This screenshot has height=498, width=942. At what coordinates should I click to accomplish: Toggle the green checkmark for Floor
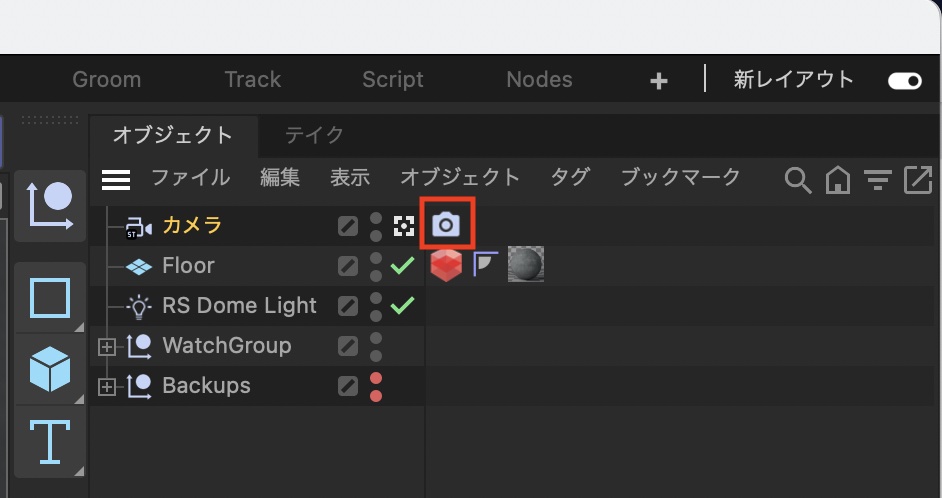(x=402, y=265)
